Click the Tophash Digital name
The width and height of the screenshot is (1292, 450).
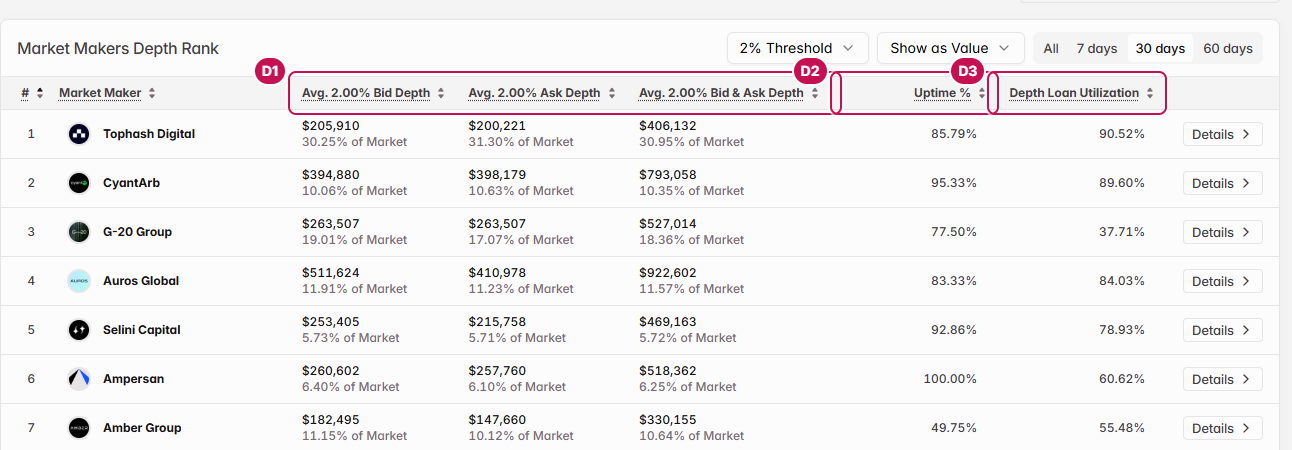point(149,134)
